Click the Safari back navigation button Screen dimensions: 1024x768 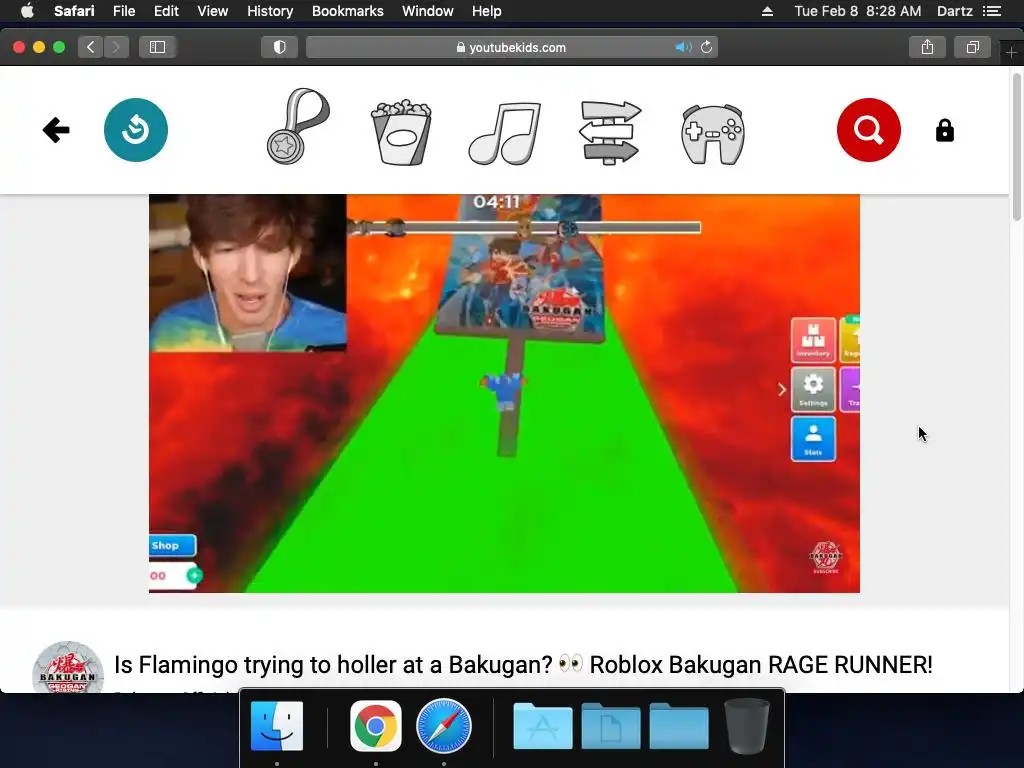90,47
